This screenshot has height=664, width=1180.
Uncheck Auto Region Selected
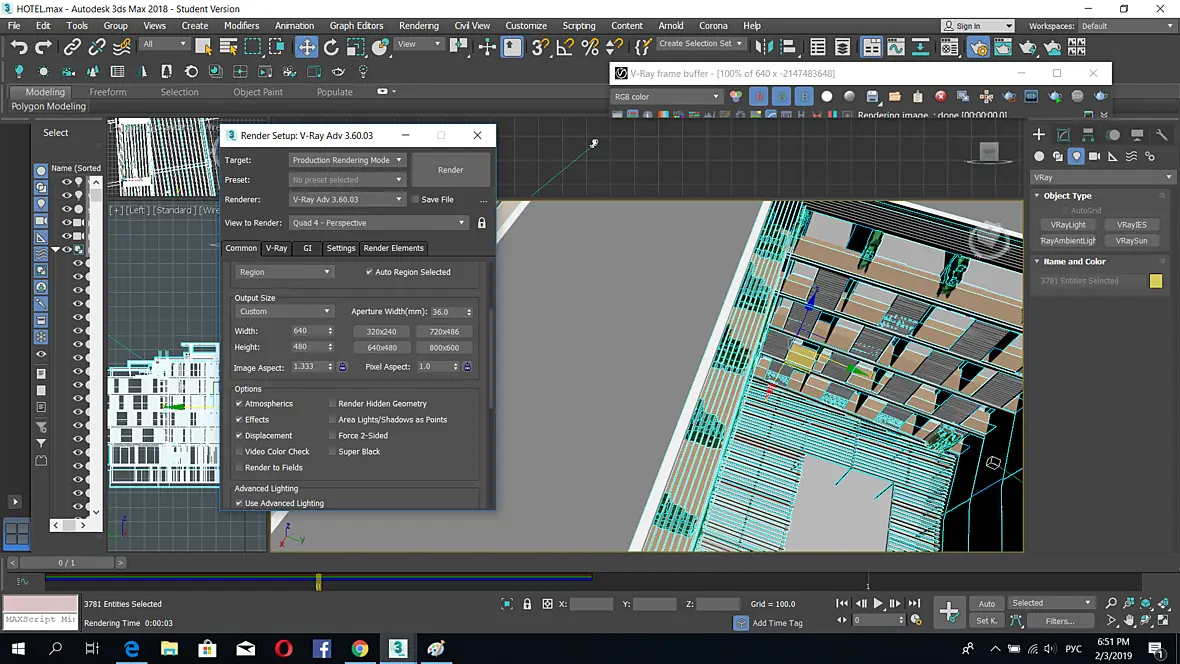369,272
